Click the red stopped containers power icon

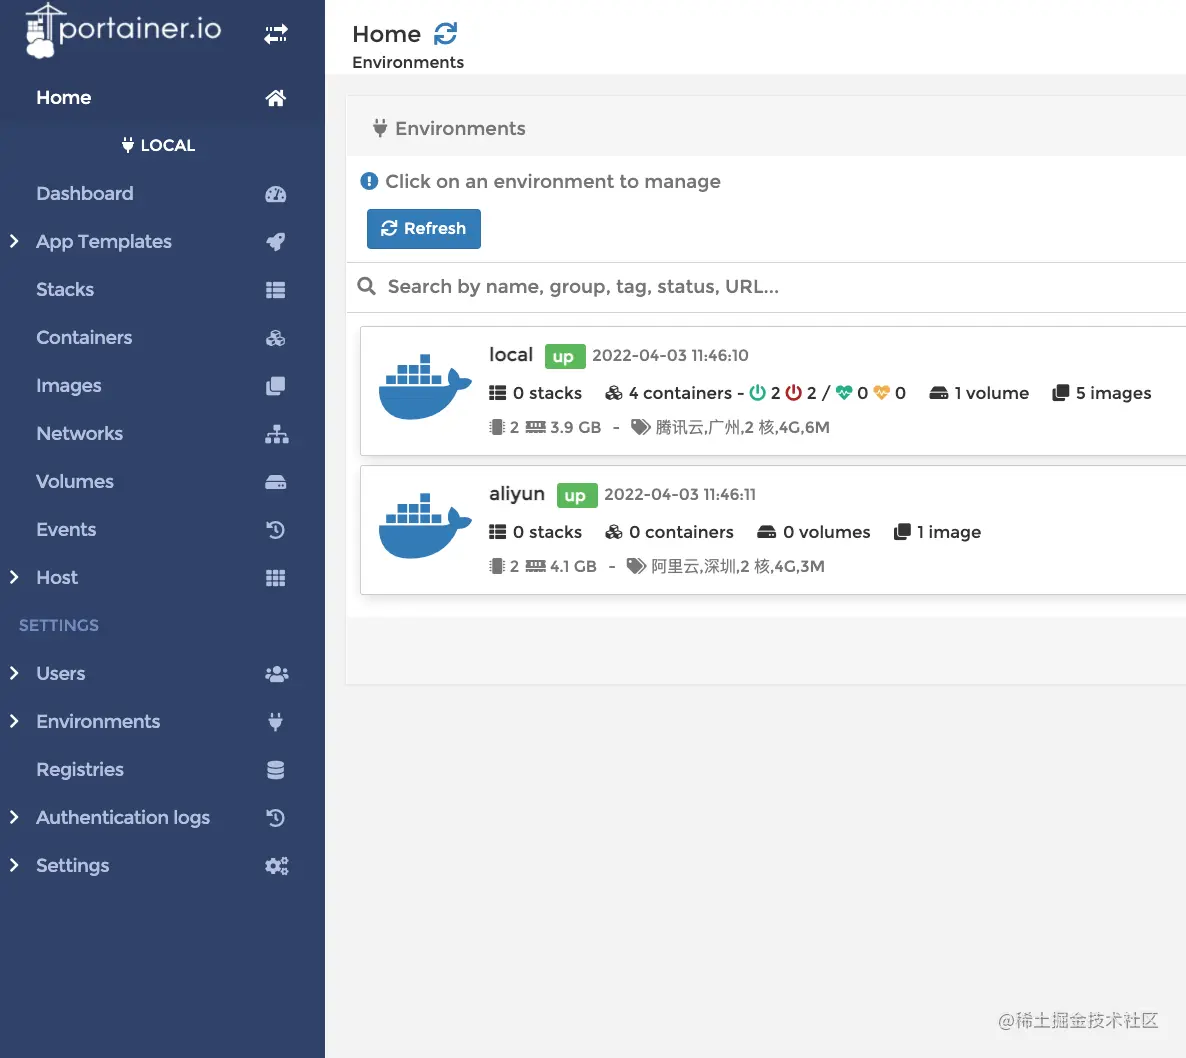[x=793, y=392]
